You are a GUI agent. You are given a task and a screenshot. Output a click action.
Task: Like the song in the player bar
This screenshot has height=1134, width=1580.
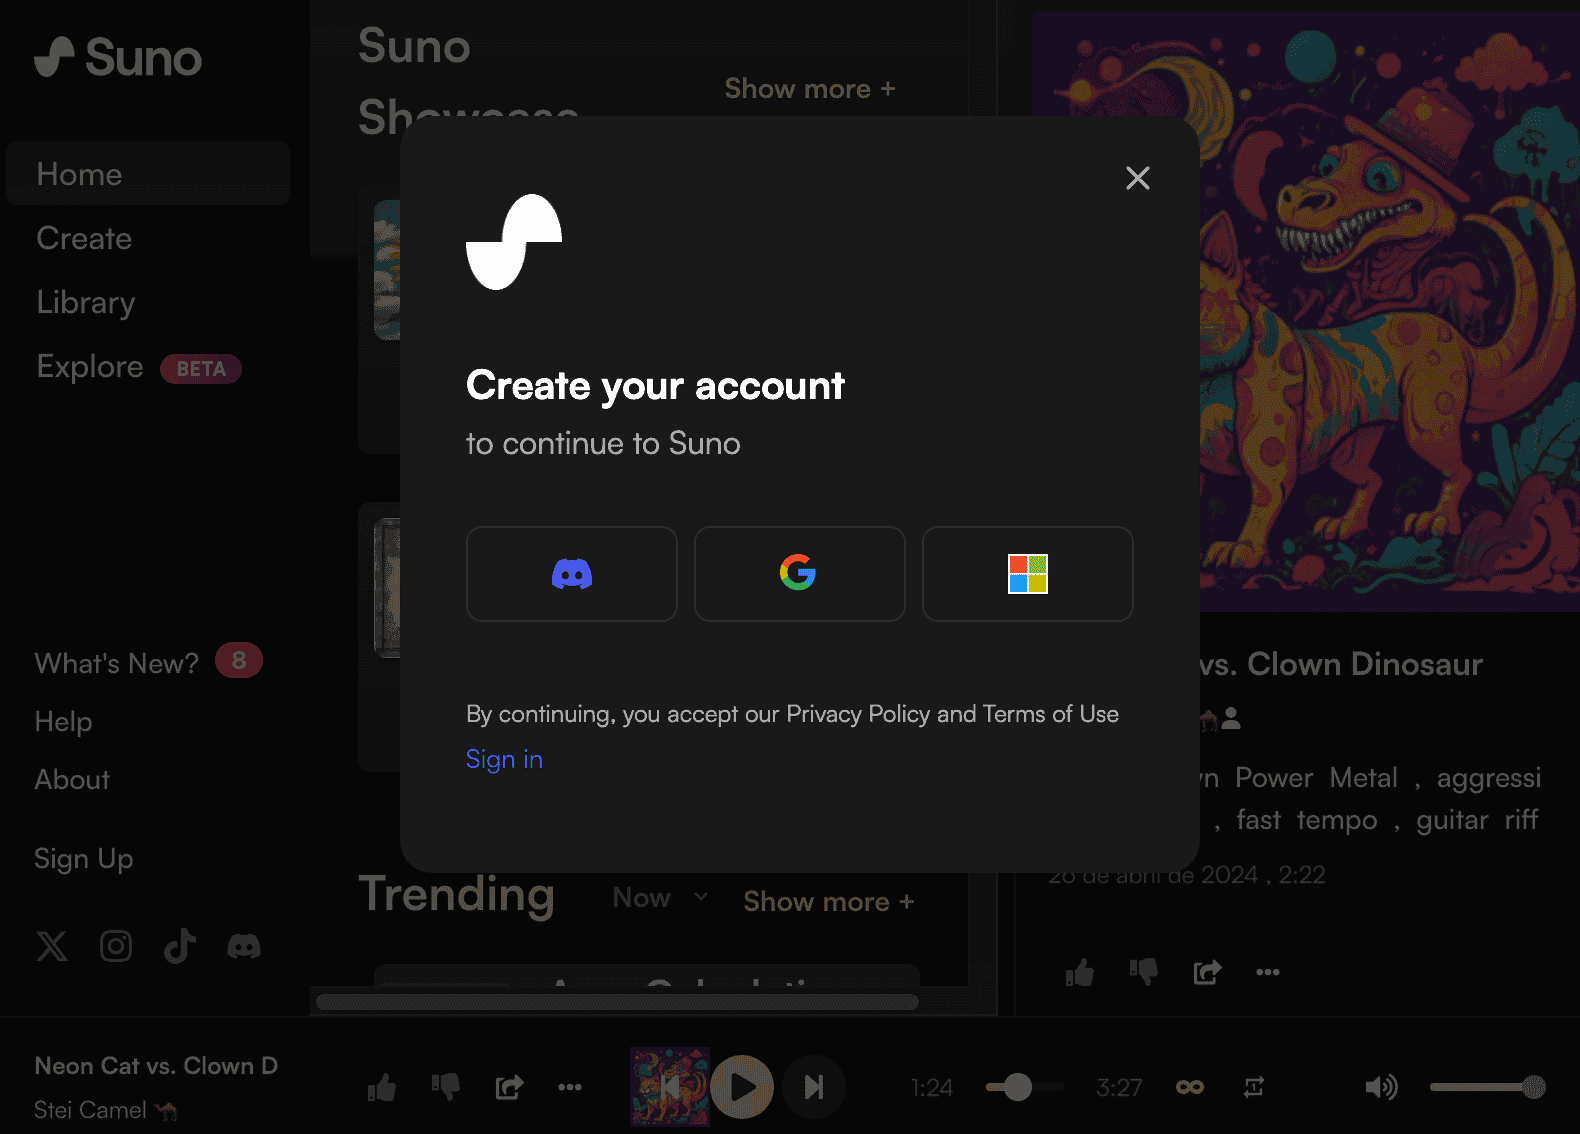click(382, 1087)
